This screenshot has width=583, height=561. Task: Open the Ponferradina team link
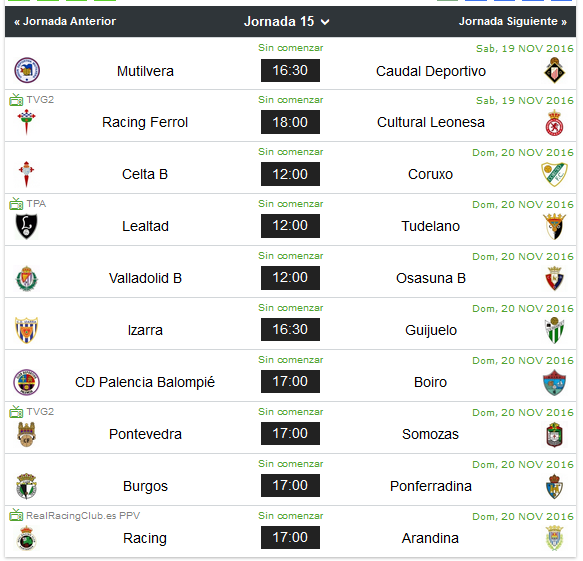pyautogui.click(x=431, y=486)
